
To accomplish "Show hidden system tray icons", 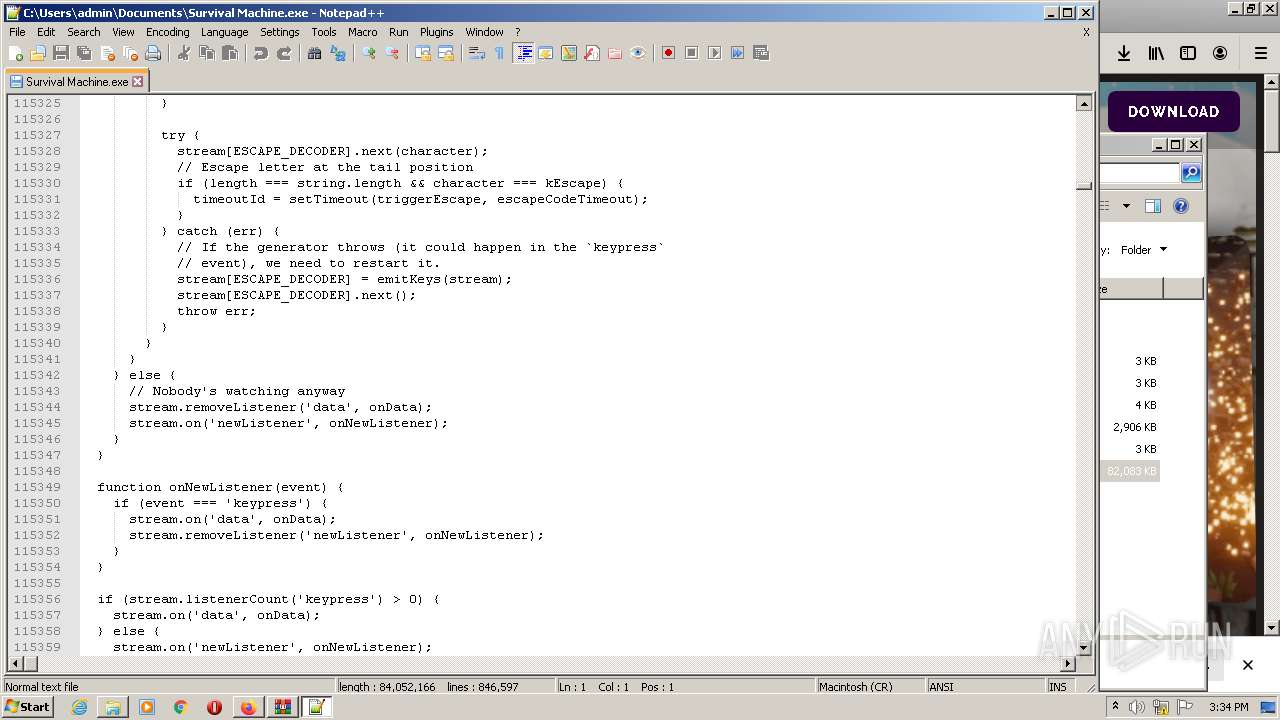I will (1115, 707).
